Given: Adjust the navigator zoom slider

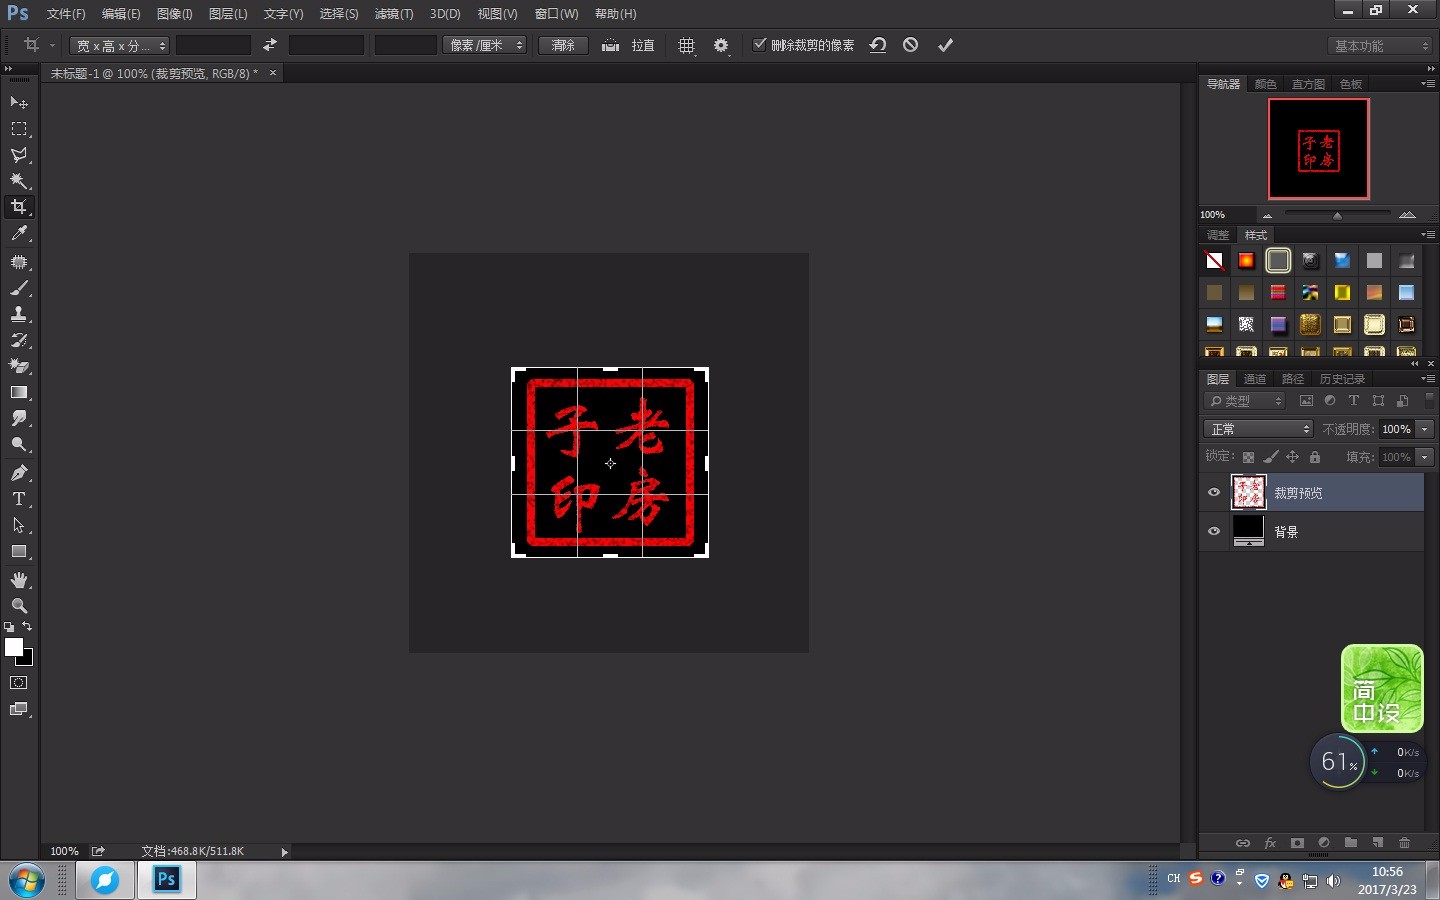Looking at the screenshot, I should point(1337,215).
